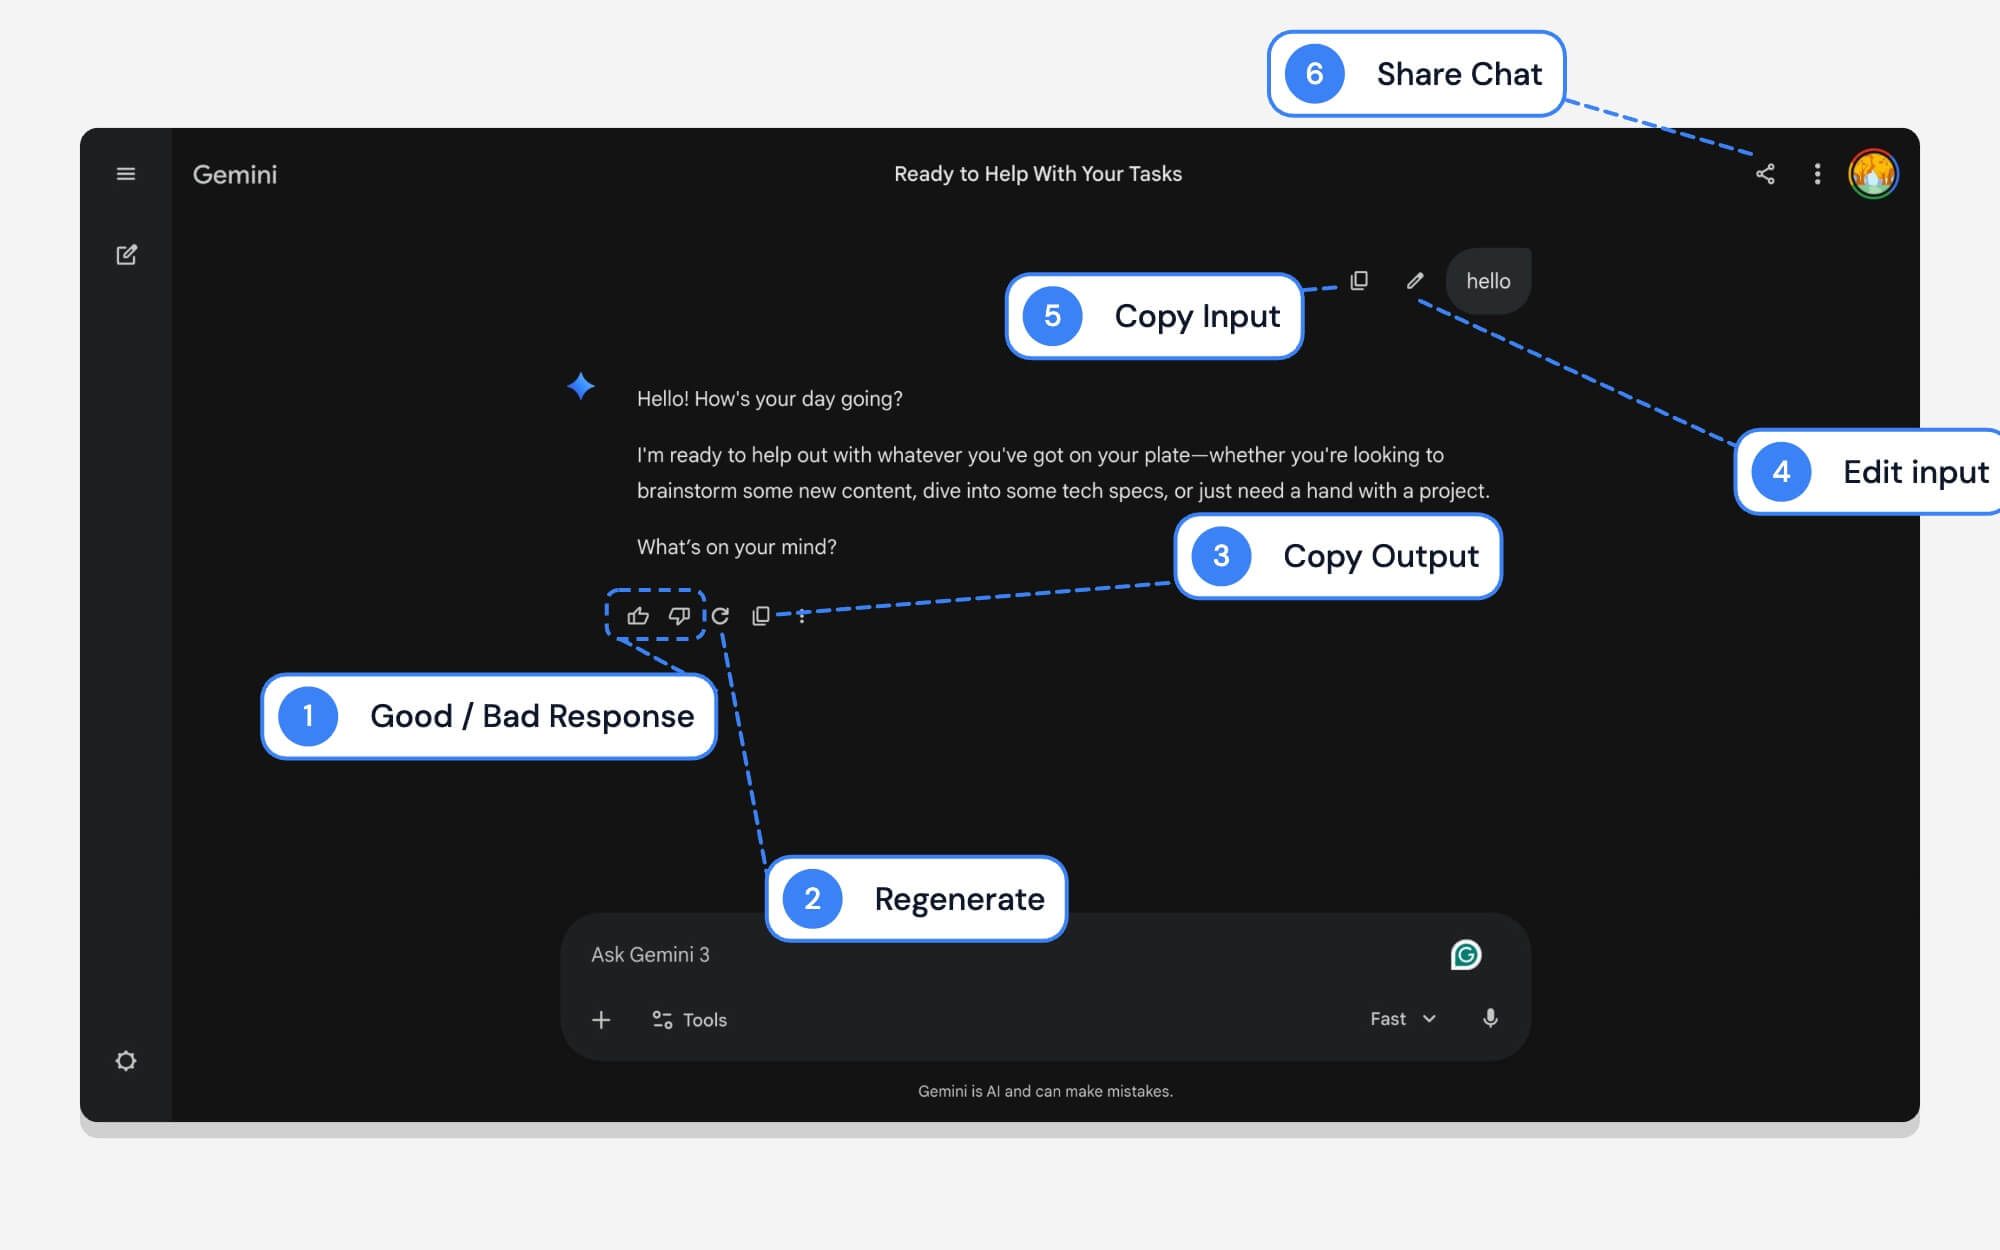Click the plus icon to attach files
Viewport: 2000px width, 1250px height.
[601, 1019]
